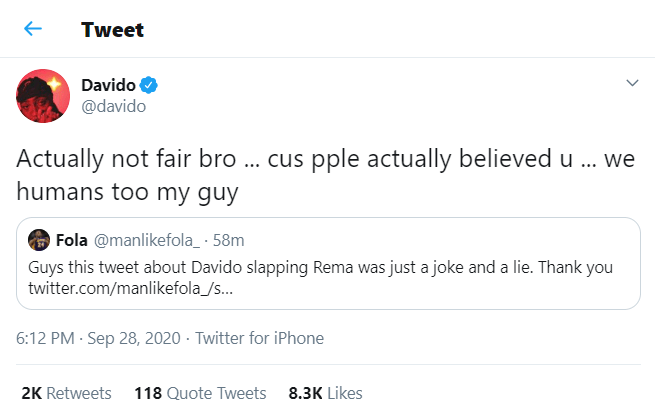The image size is (655, 420).
Task: Expand the tweet options chevron
Action: [x=631, y=83]
